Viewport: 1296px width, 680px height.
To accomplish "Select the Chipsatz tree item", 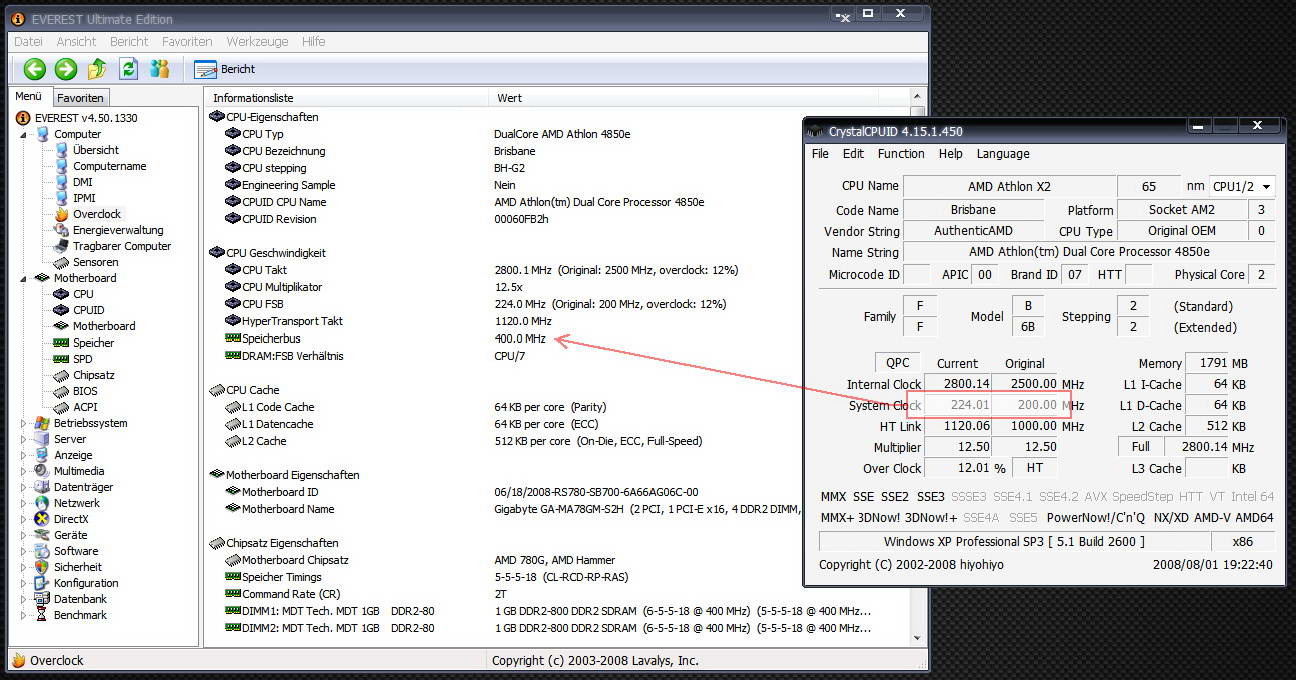I will point(94,375).
